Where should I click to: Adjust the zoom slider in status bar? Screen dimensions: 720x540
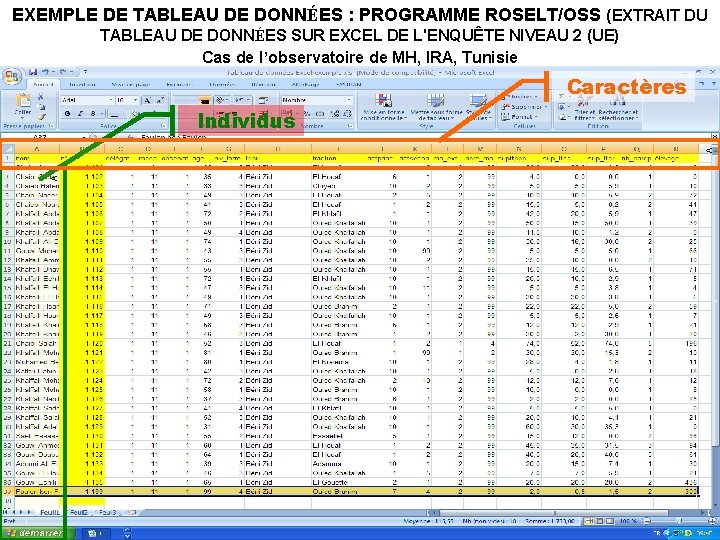click(x=680, y=521)
